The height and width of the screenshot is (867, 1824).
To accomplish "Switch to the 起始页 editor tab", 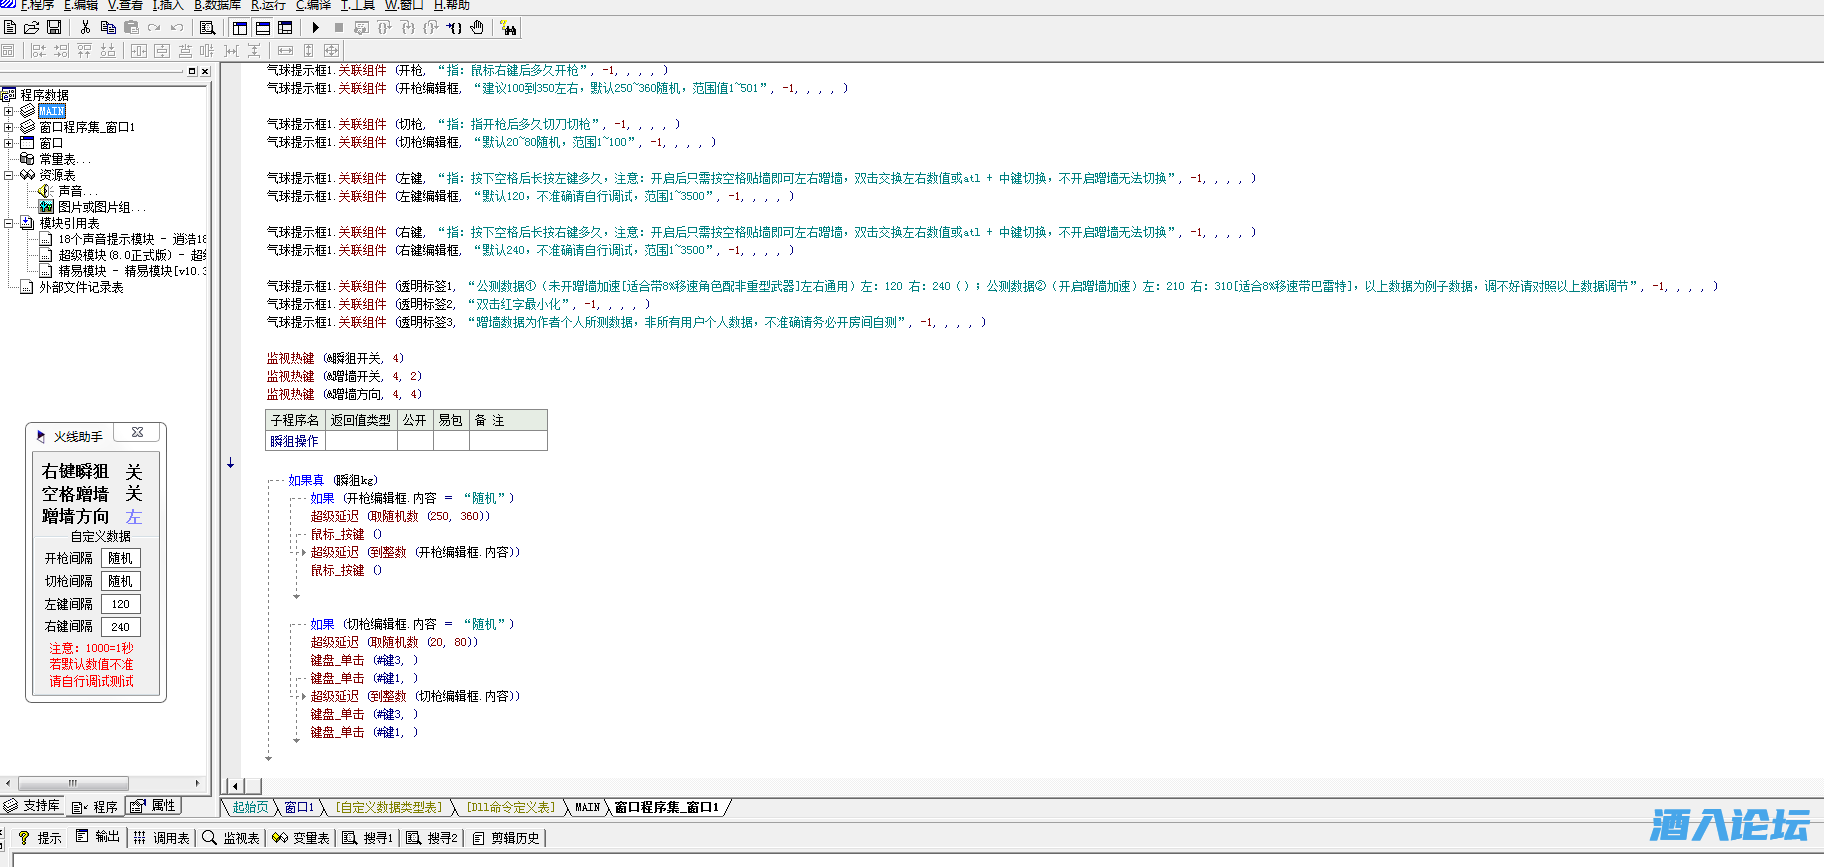I will (250, 807).
